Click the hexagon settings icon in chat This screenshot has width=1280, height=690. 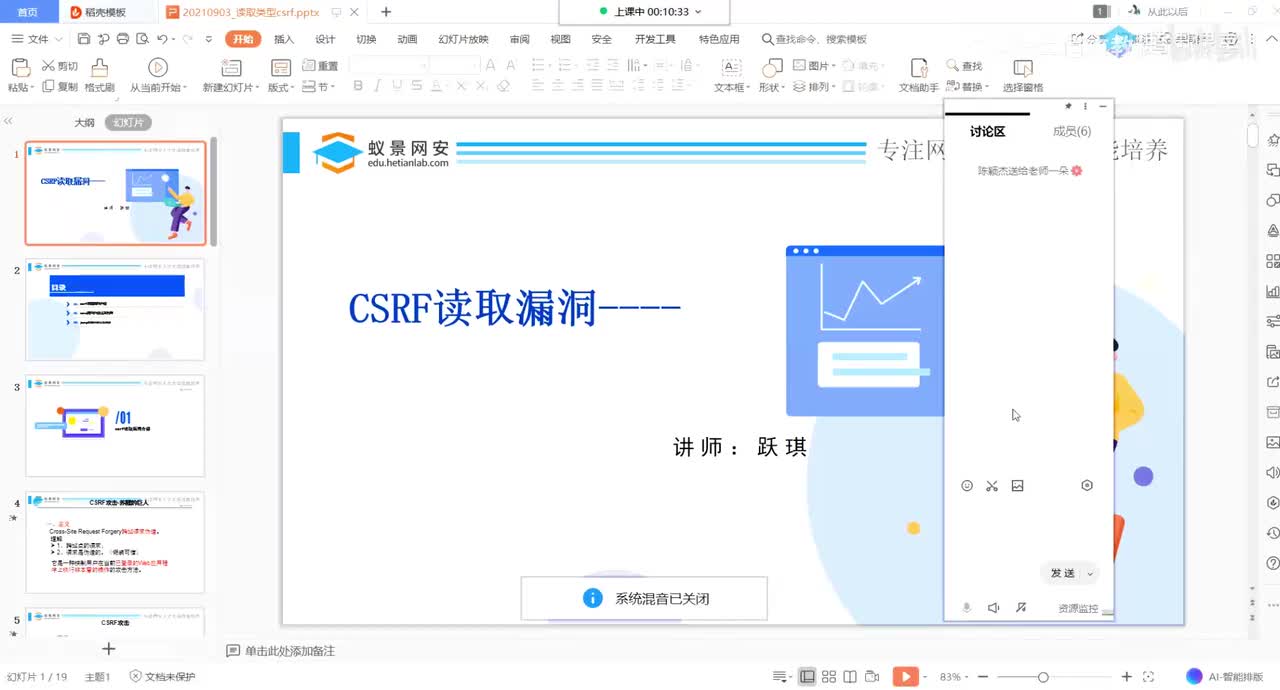1087,486
